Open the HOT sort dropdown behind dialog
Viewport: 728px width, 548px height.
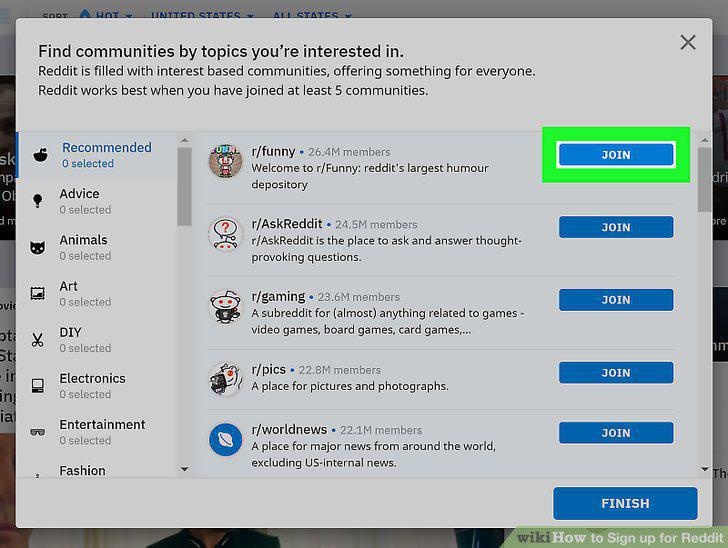tap(106, 15)
